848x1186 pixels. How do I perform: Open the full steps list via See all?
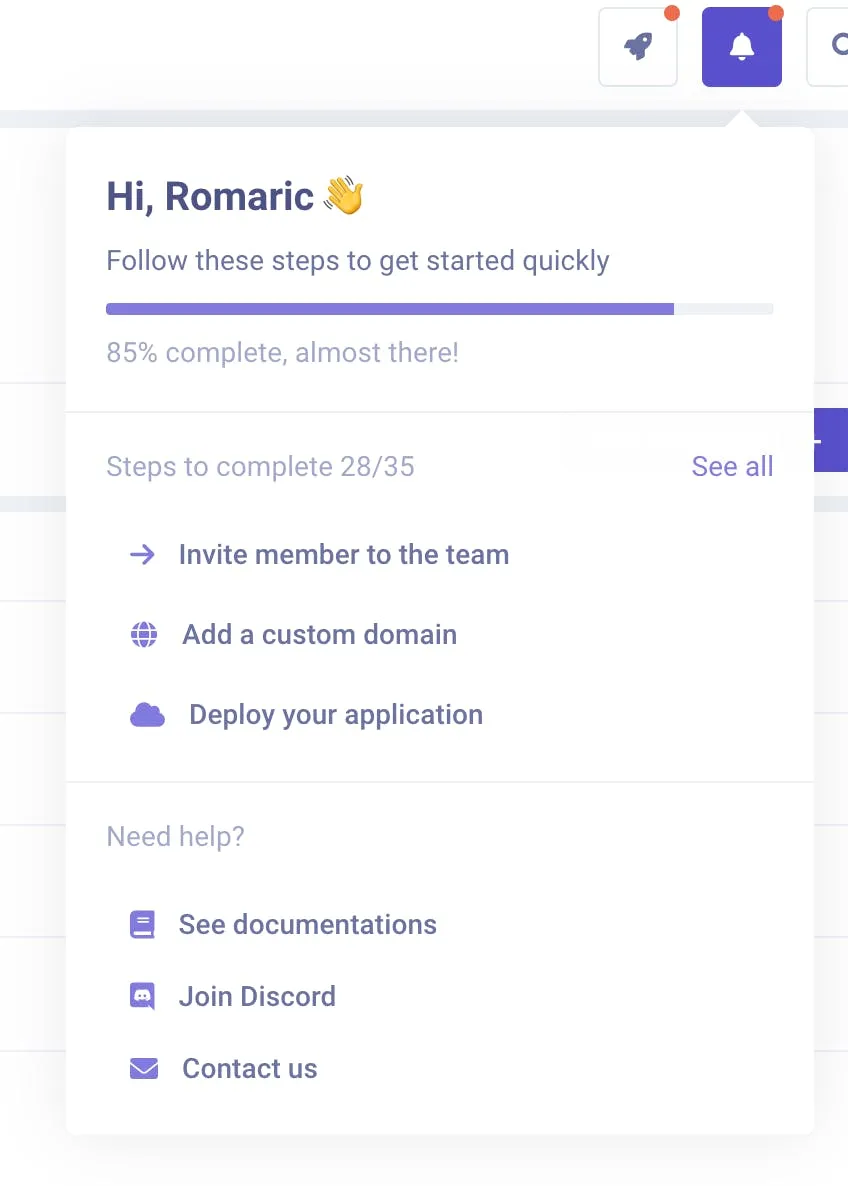coord(732,466)
